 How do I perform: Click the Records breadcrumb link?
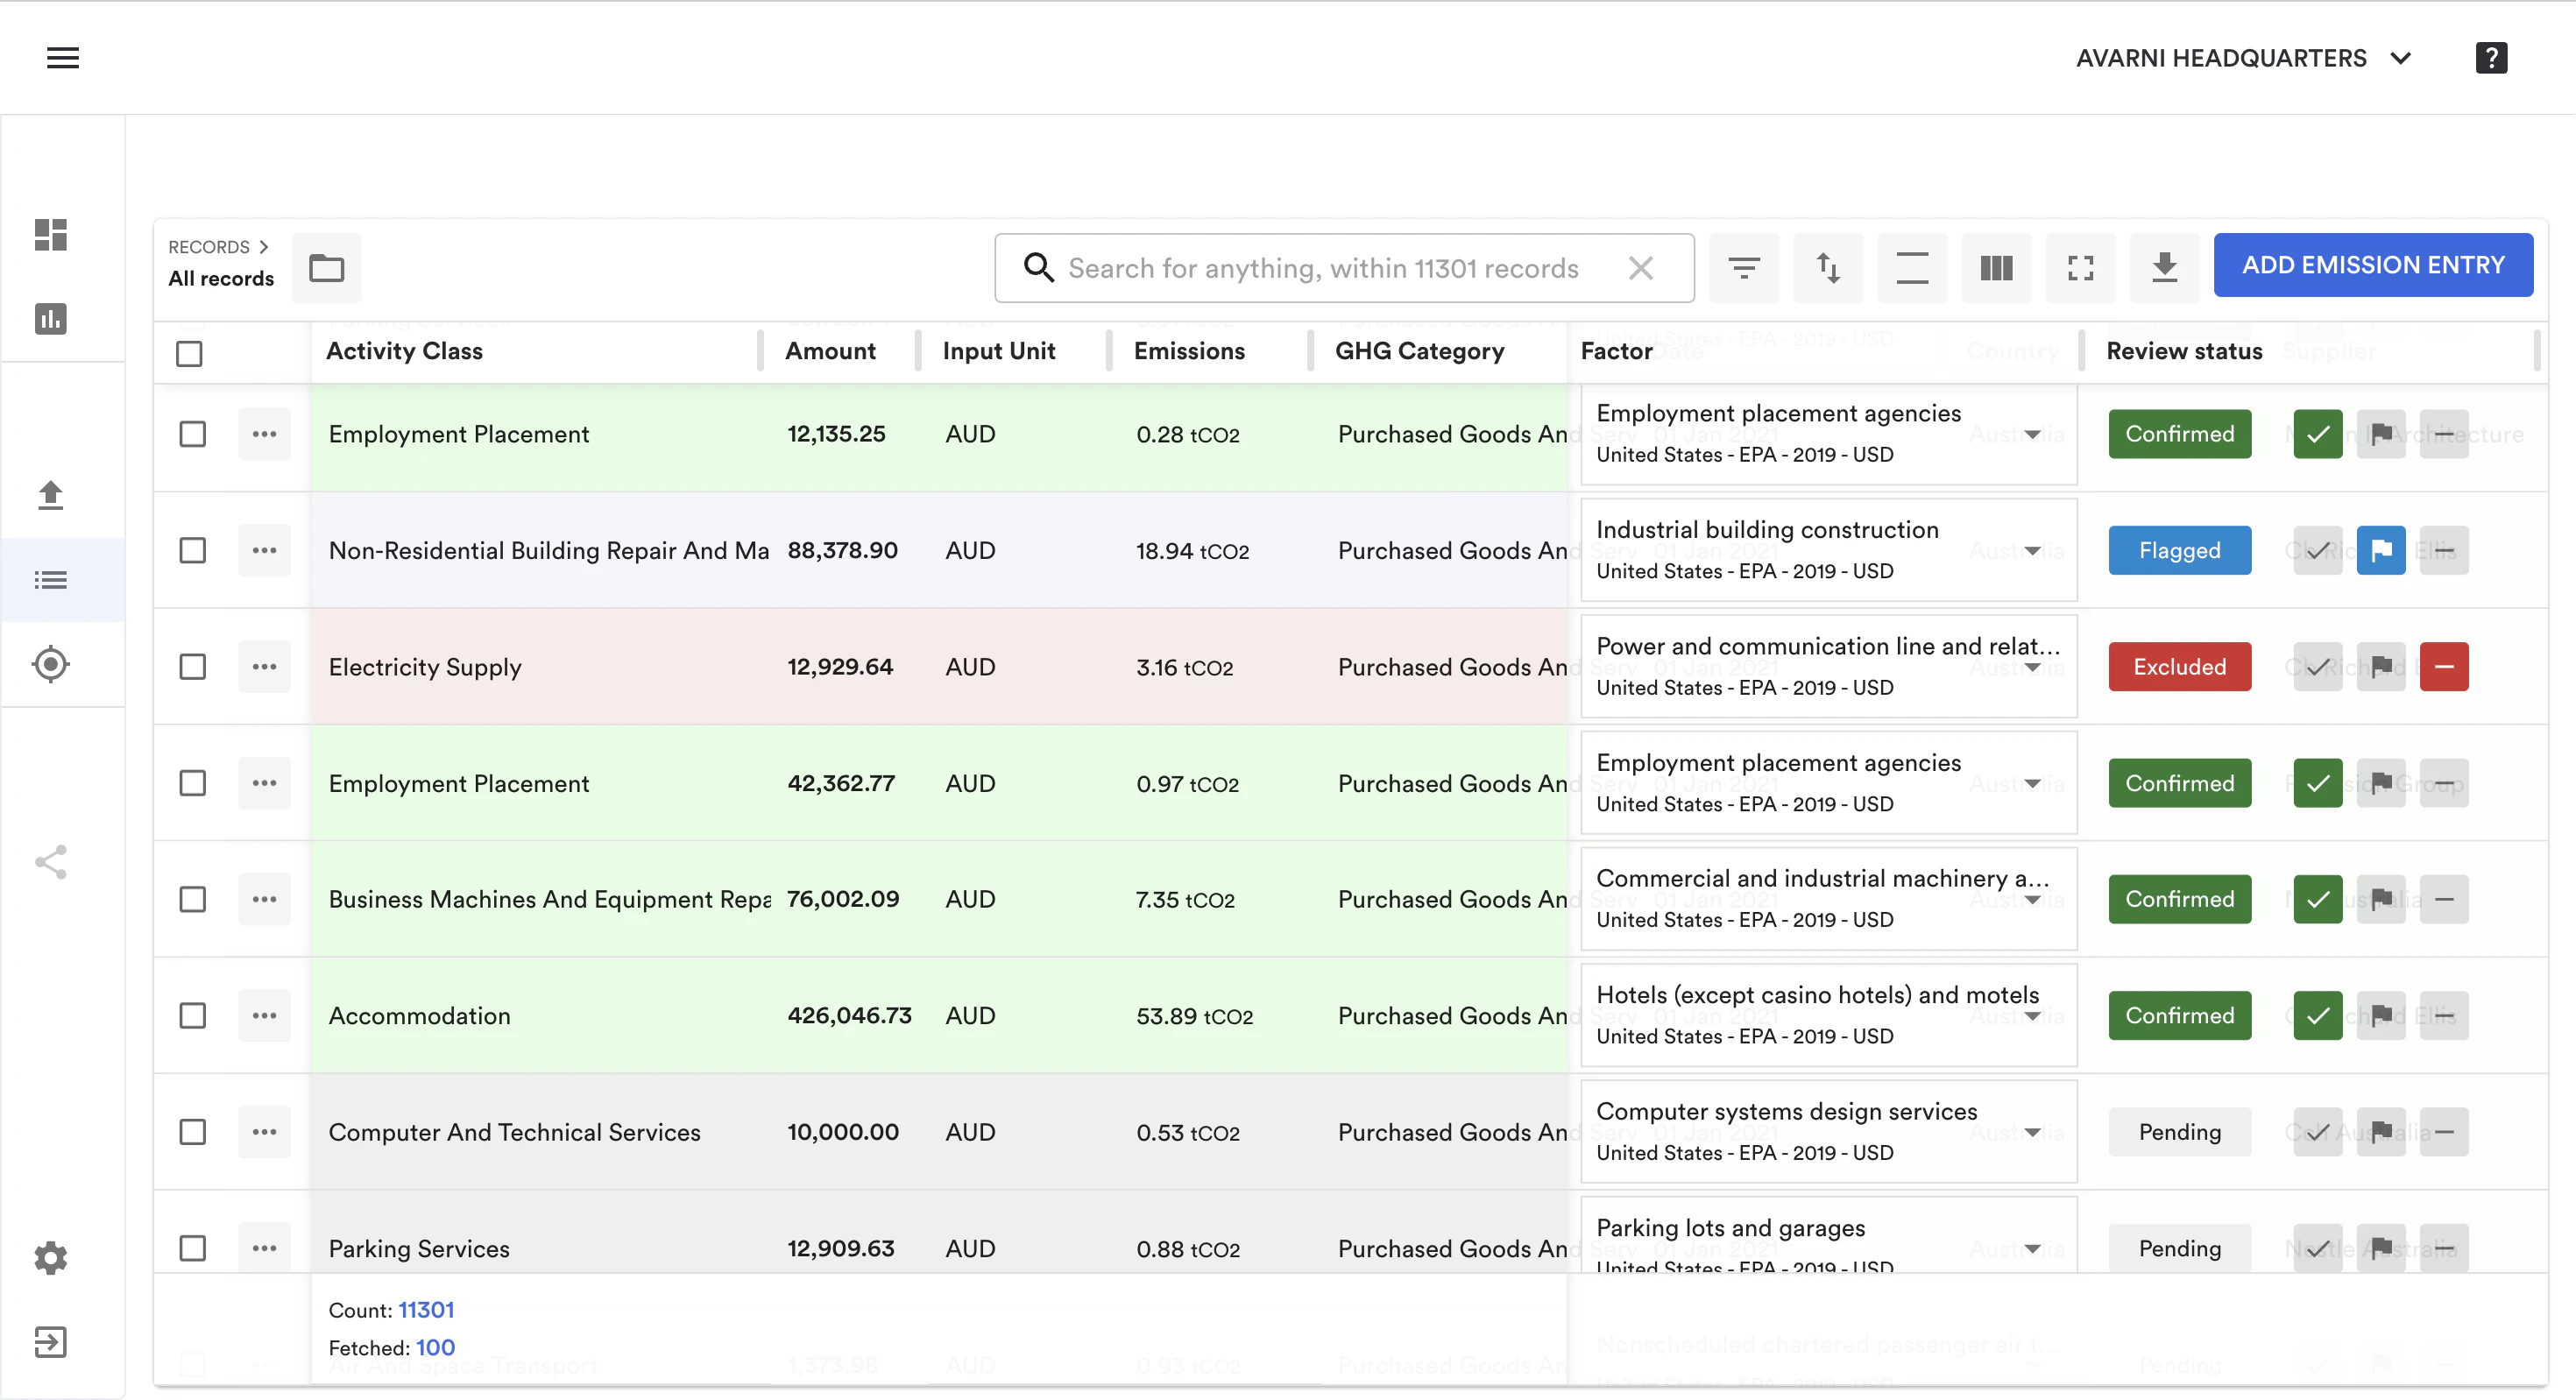tap(209, 247)
